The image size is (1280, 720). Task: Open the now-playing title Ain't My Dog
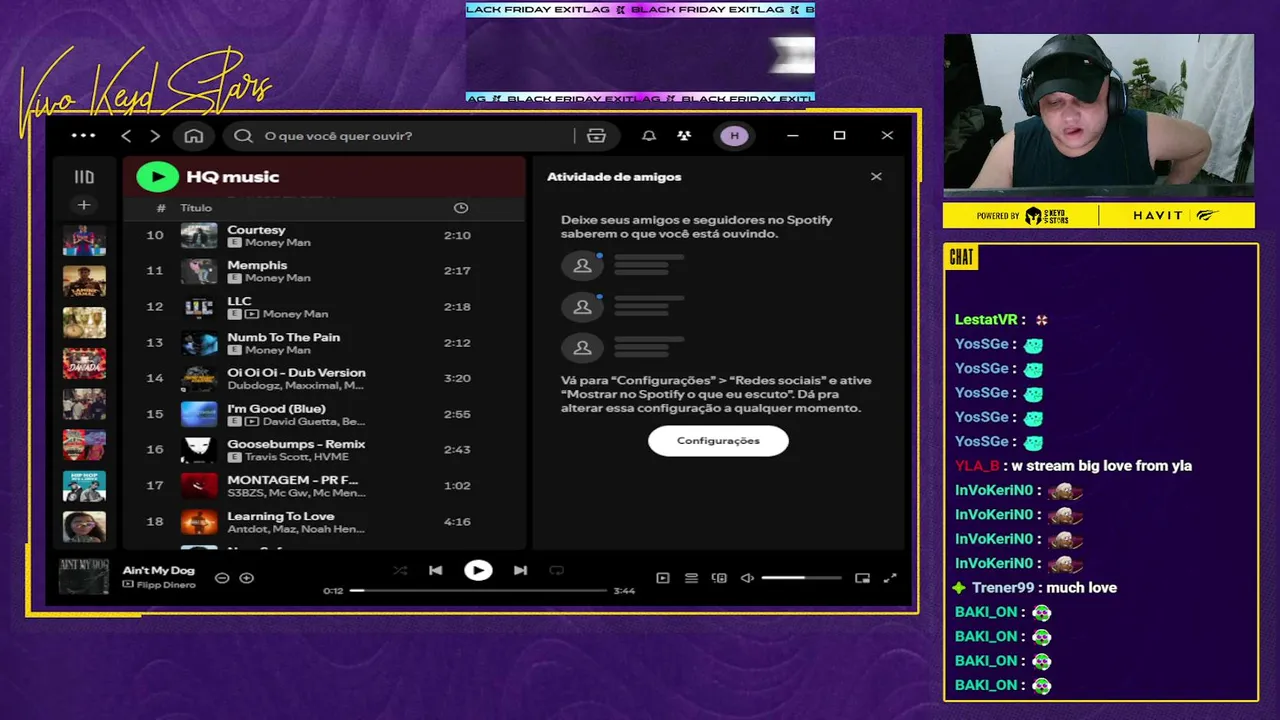158,571
